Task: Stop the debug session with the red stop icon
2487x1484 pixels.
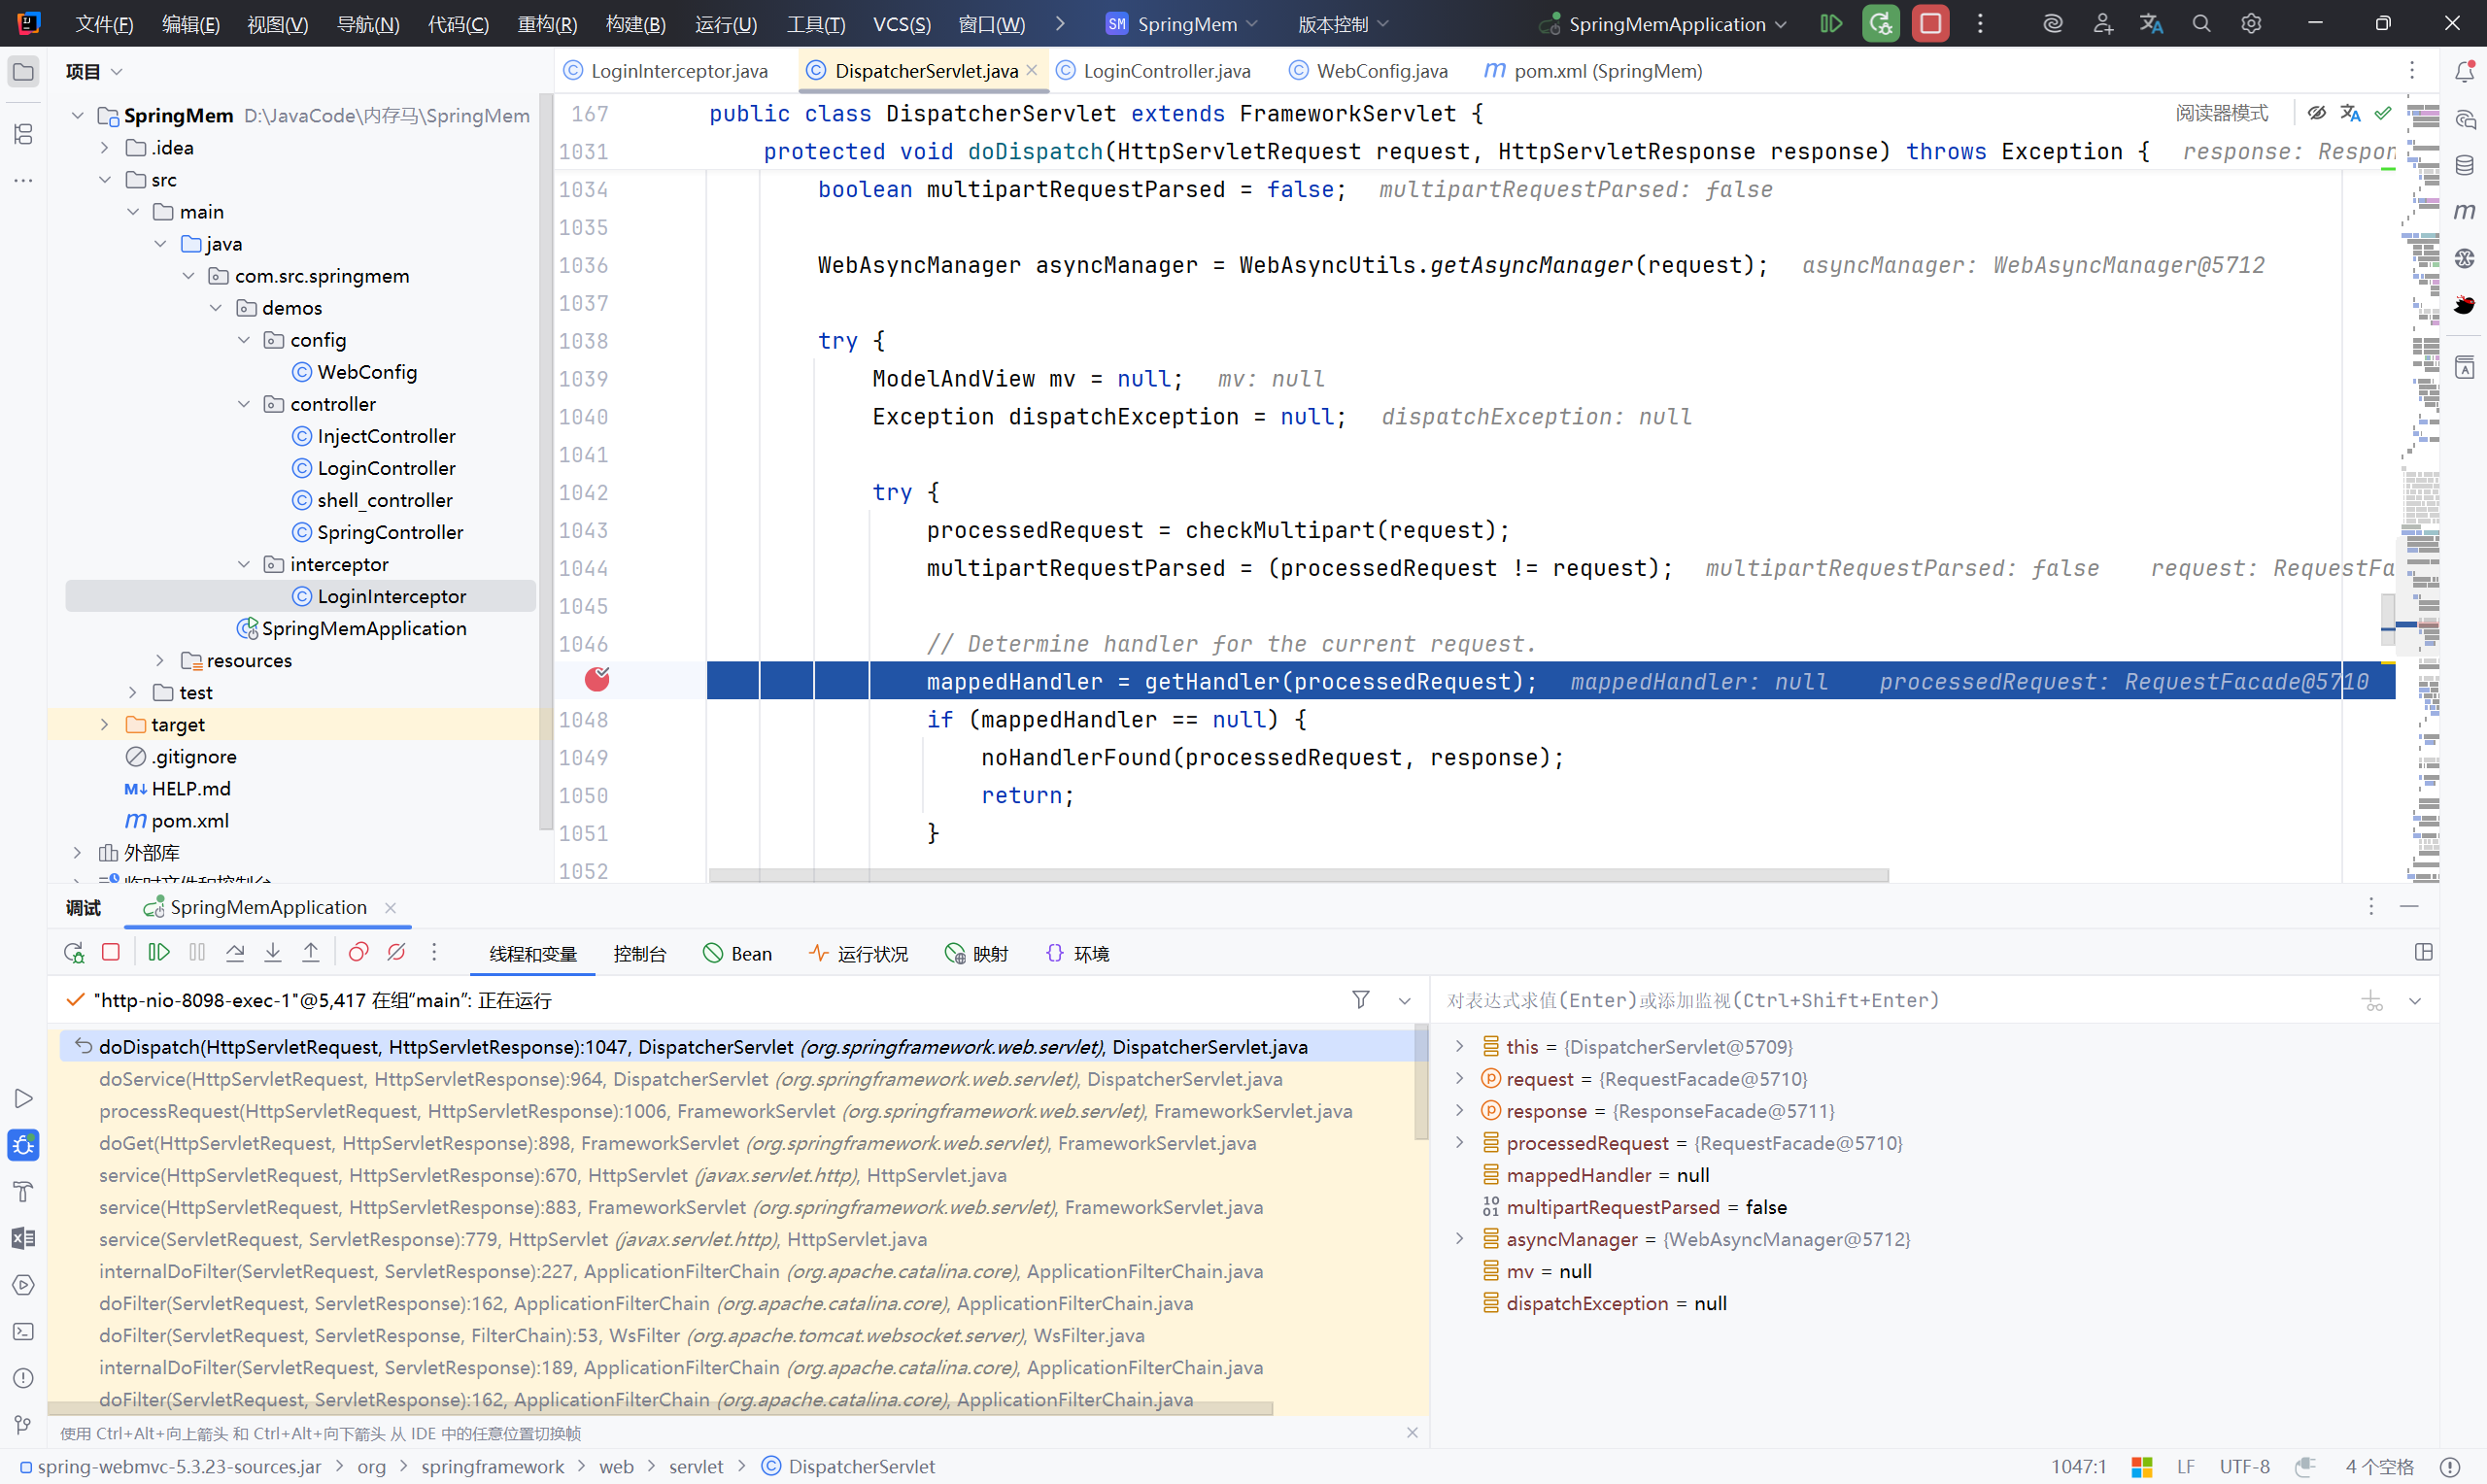Action: click(111, 953)
